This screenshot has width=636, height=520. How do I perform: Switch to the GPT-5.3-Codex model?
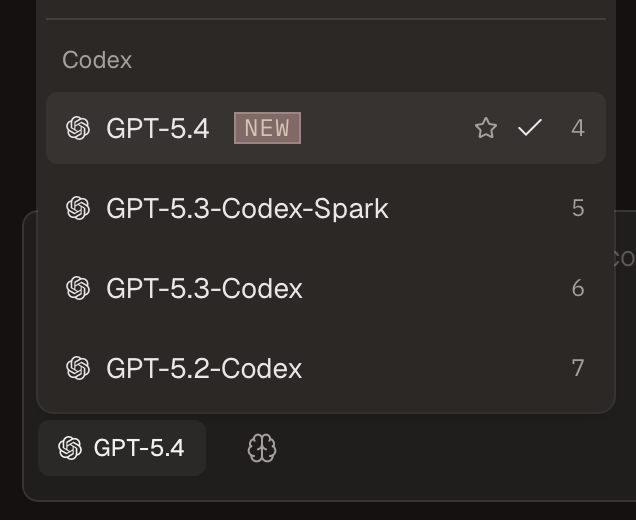(x=204, y=288)
